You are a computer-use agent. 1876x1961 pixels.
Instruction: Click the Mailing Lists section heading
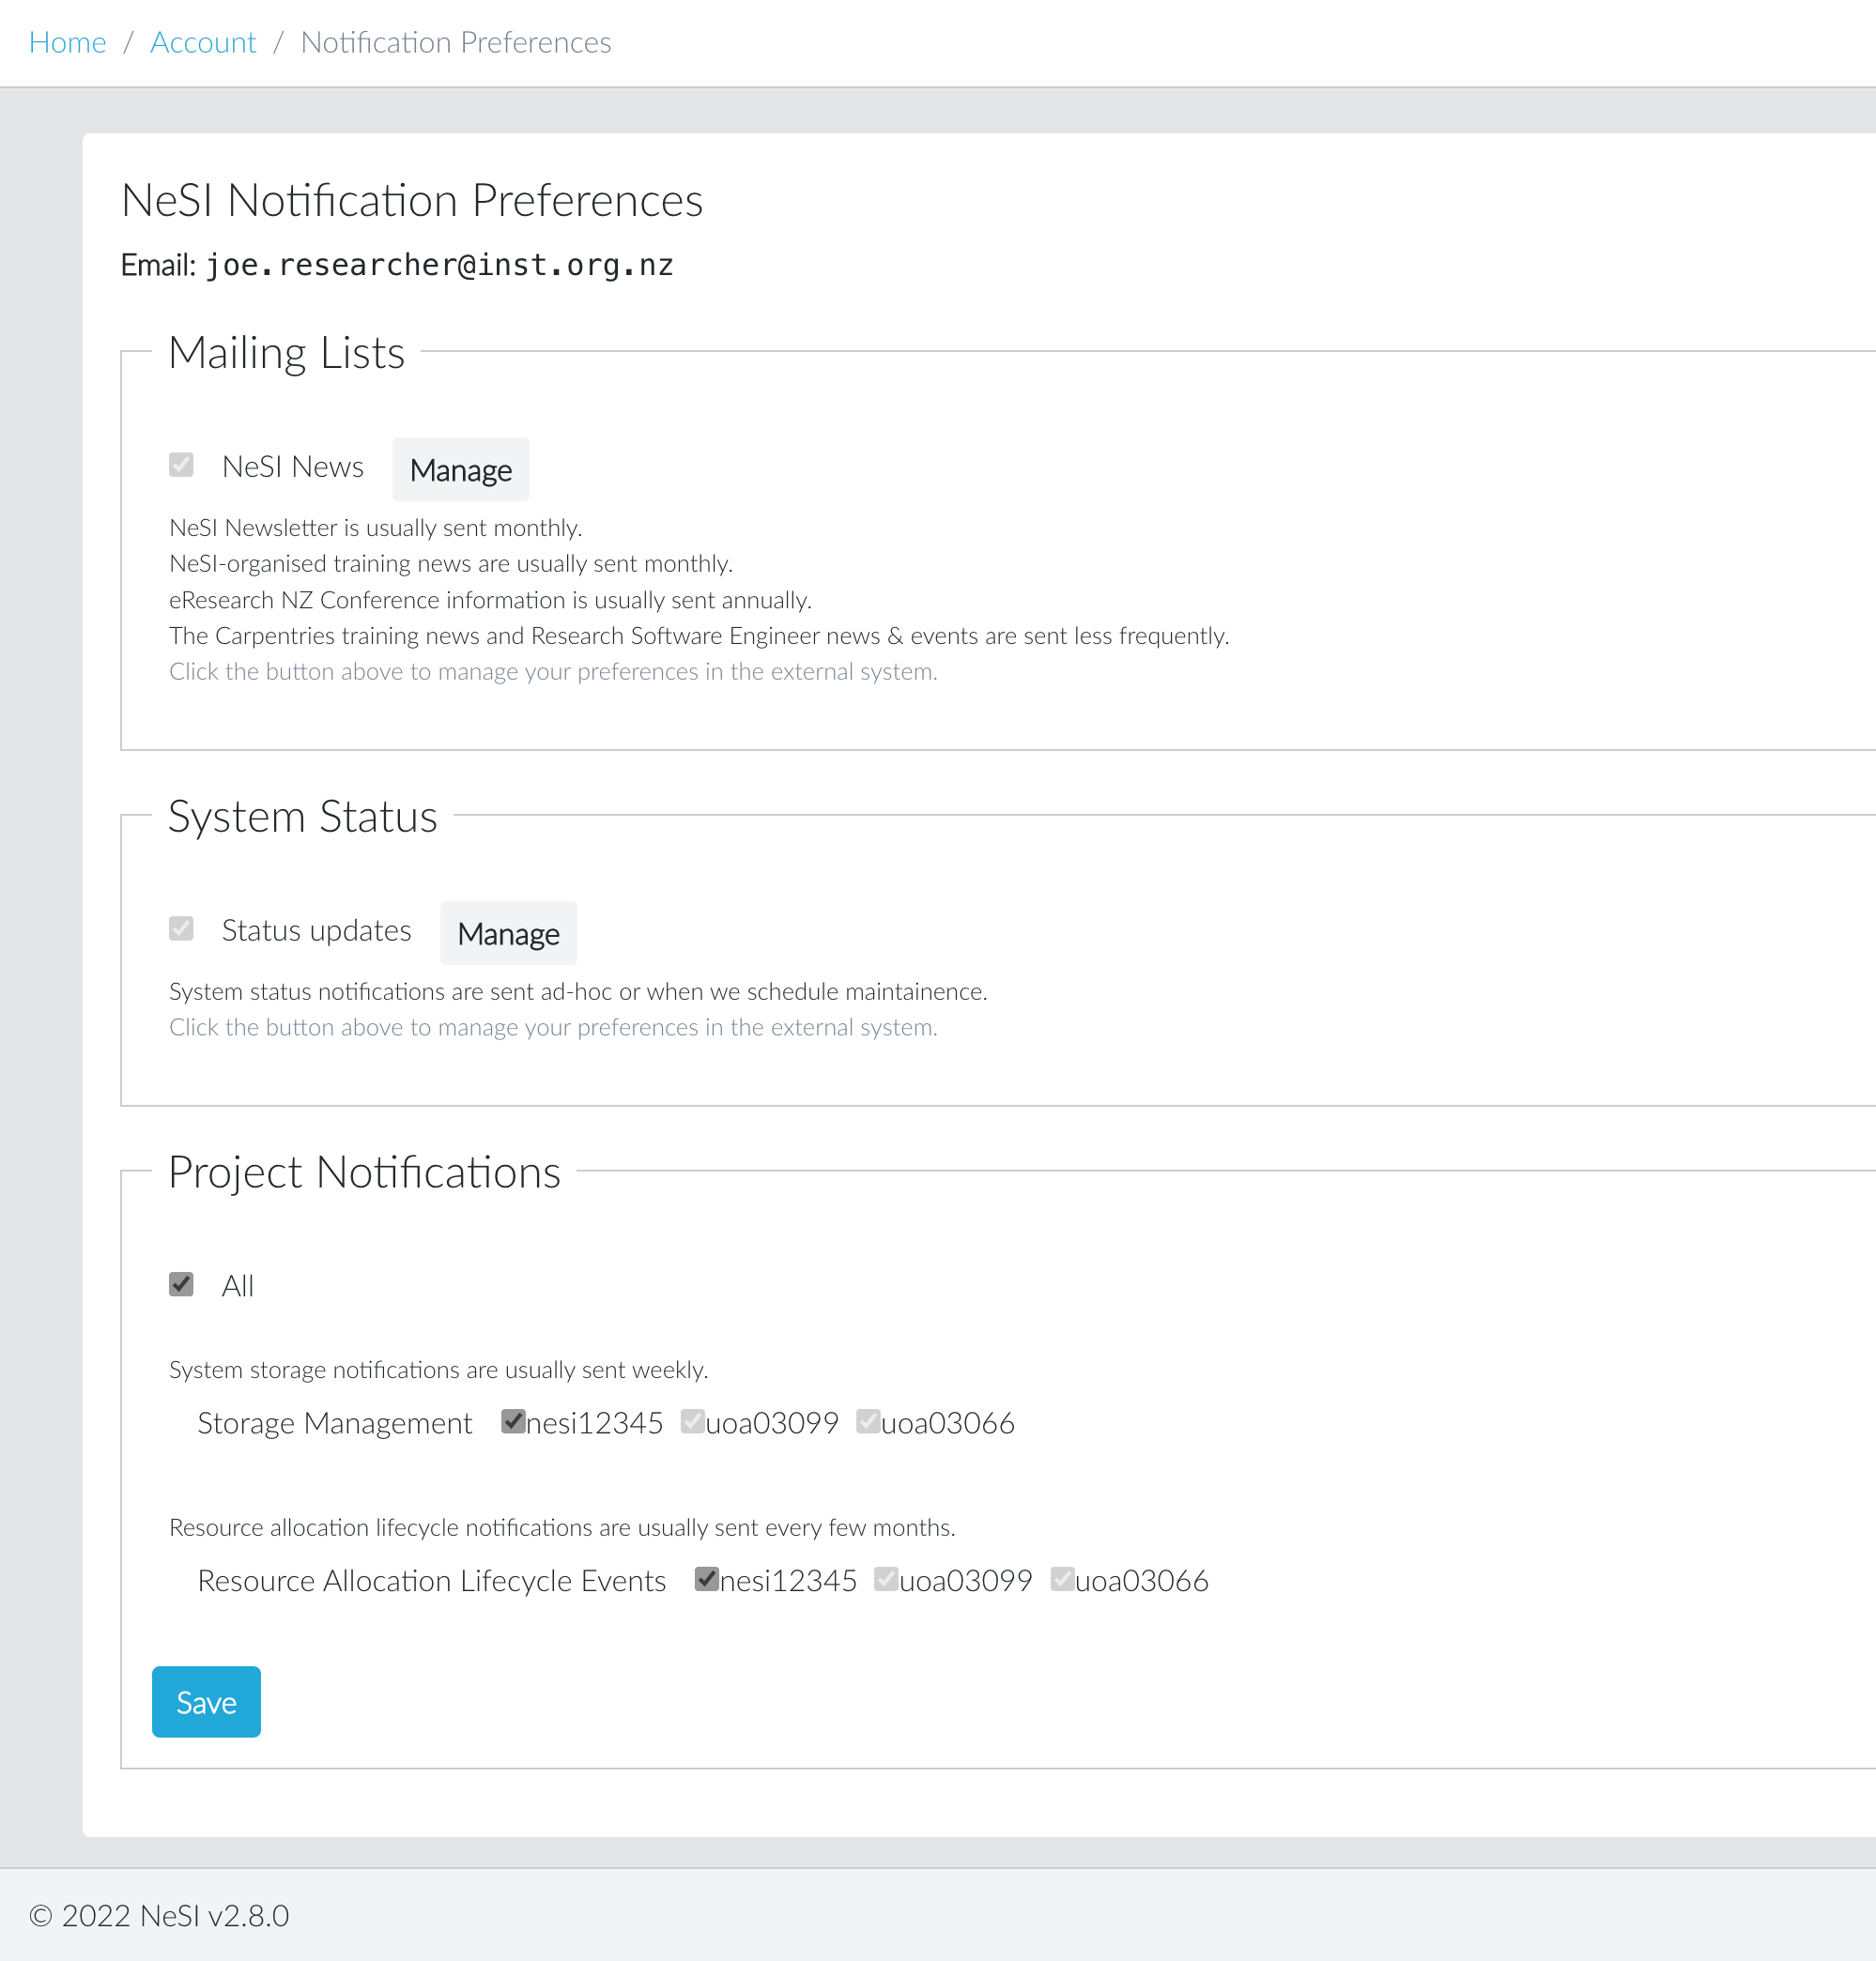[286, 353]
